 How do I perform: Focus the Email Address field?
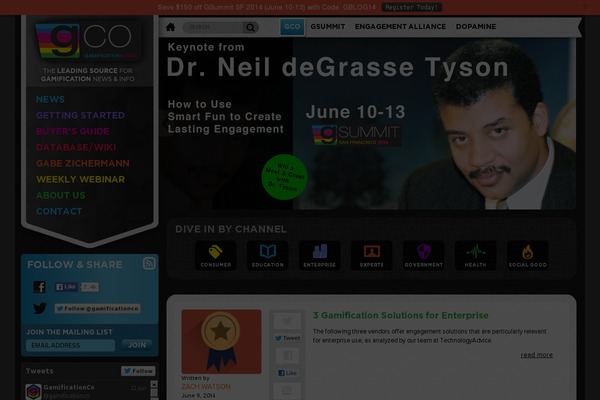click(70, 345)
